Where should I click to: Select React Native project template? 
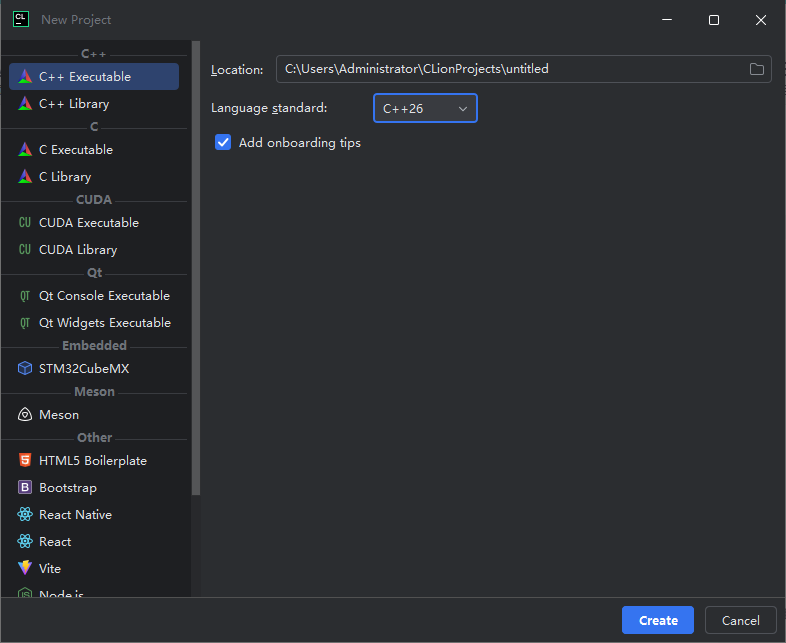coord(94,514)
